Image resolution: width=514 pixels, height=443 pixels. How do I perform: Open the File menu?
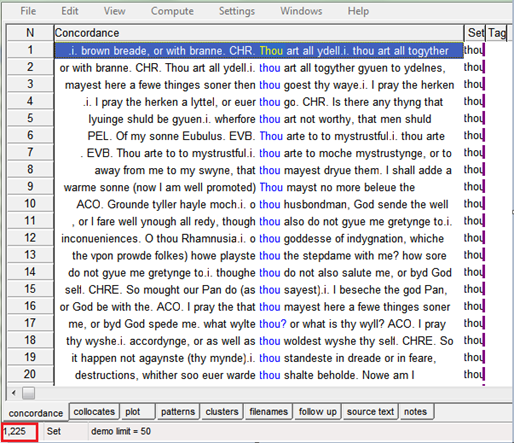[x=28, y=11]
